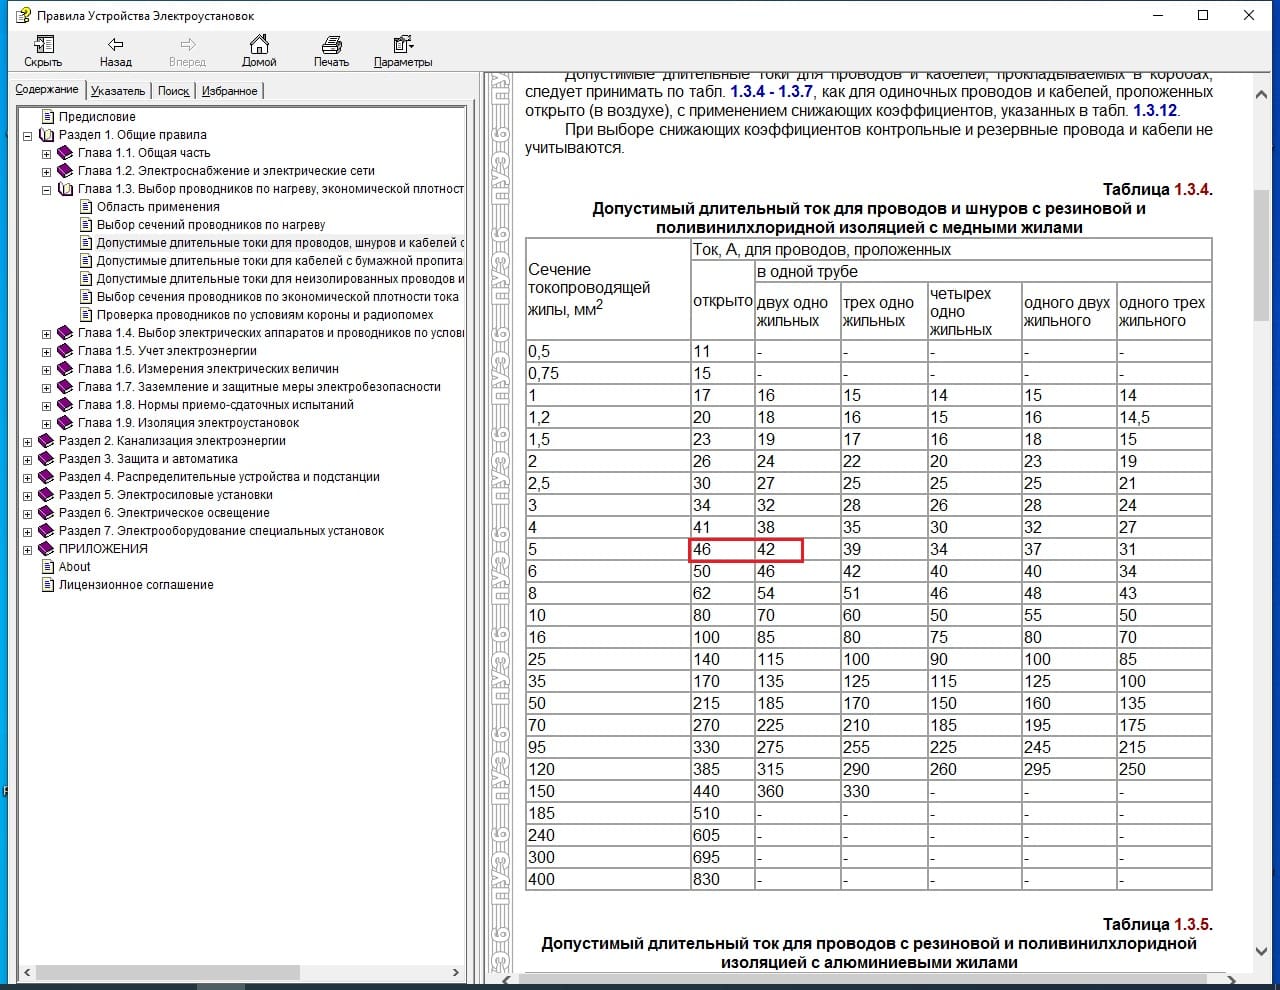Click book icon for Глава 1.5 Учет электроэнергии

click(x=66, y=351)
